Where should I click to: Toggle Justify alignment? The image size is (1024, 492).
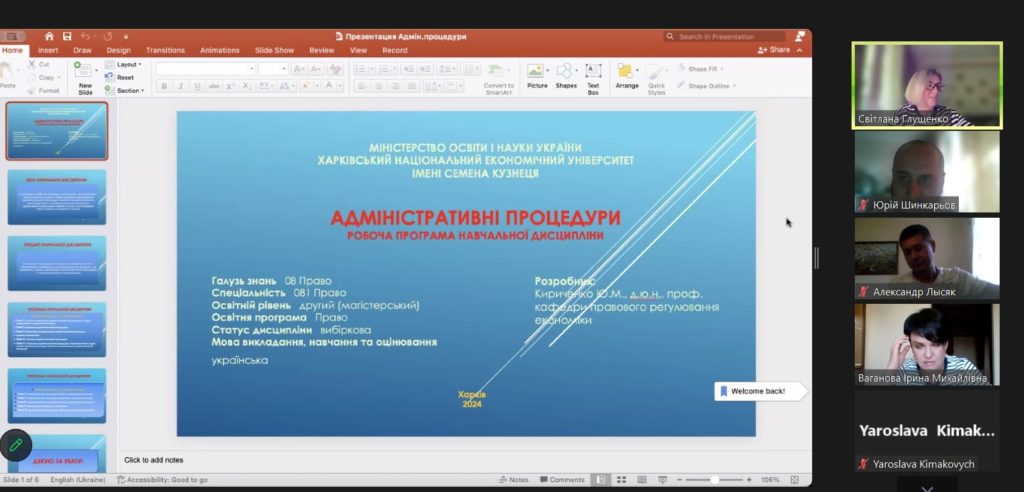point(411,86)
